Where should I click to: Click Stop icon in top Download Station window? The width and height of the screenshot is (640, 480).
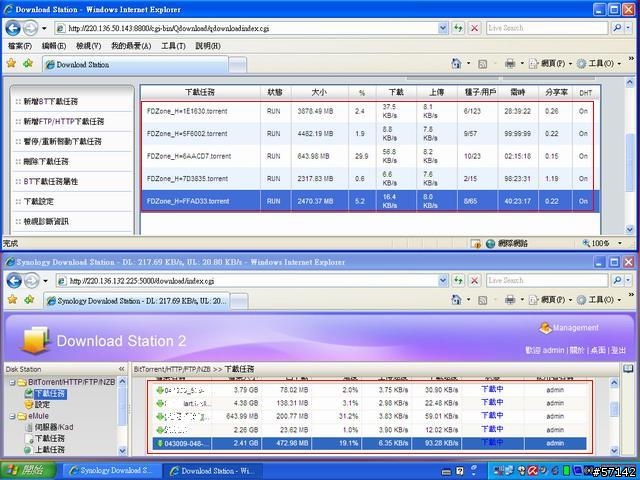pyautogui.click(x=474, y=28)
